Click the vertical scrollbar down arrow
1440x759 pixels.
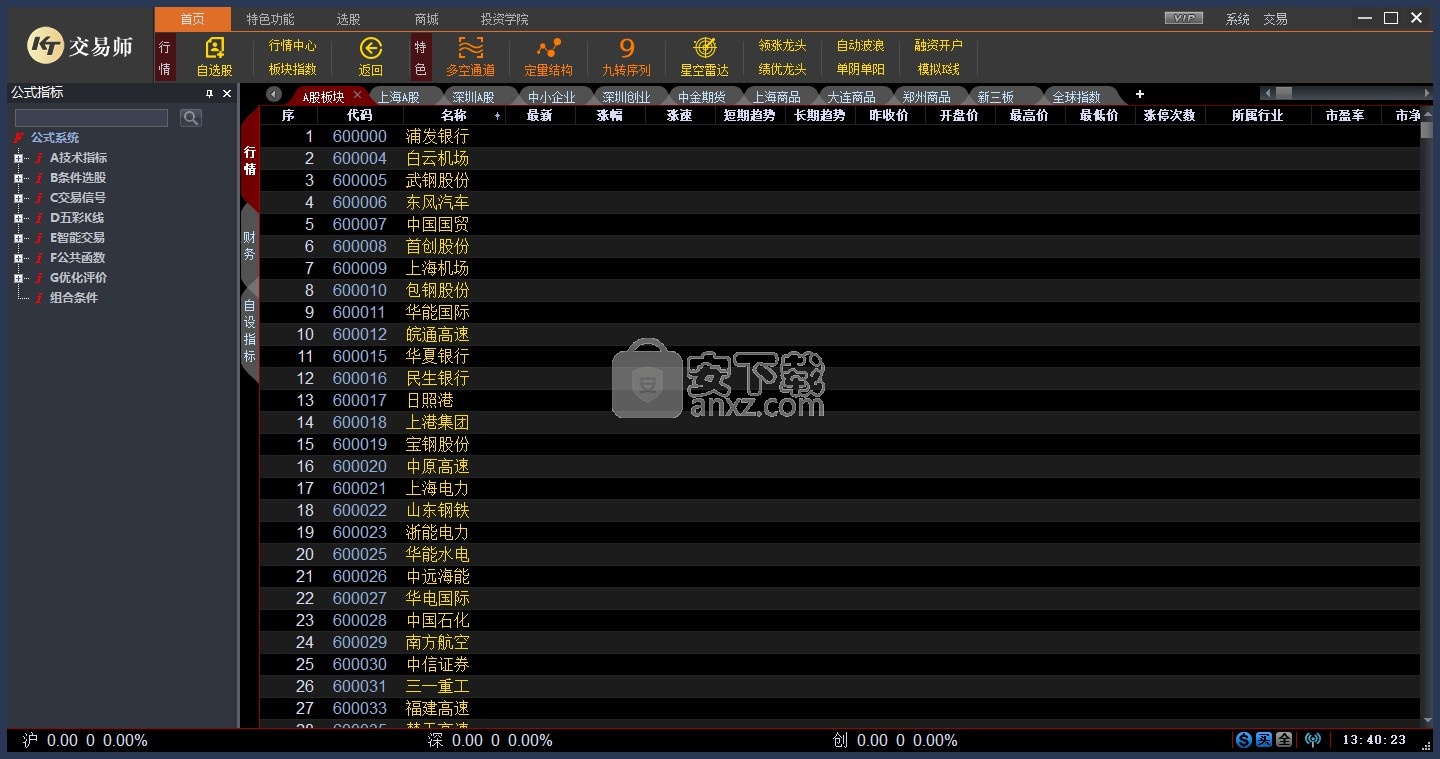1427,720
